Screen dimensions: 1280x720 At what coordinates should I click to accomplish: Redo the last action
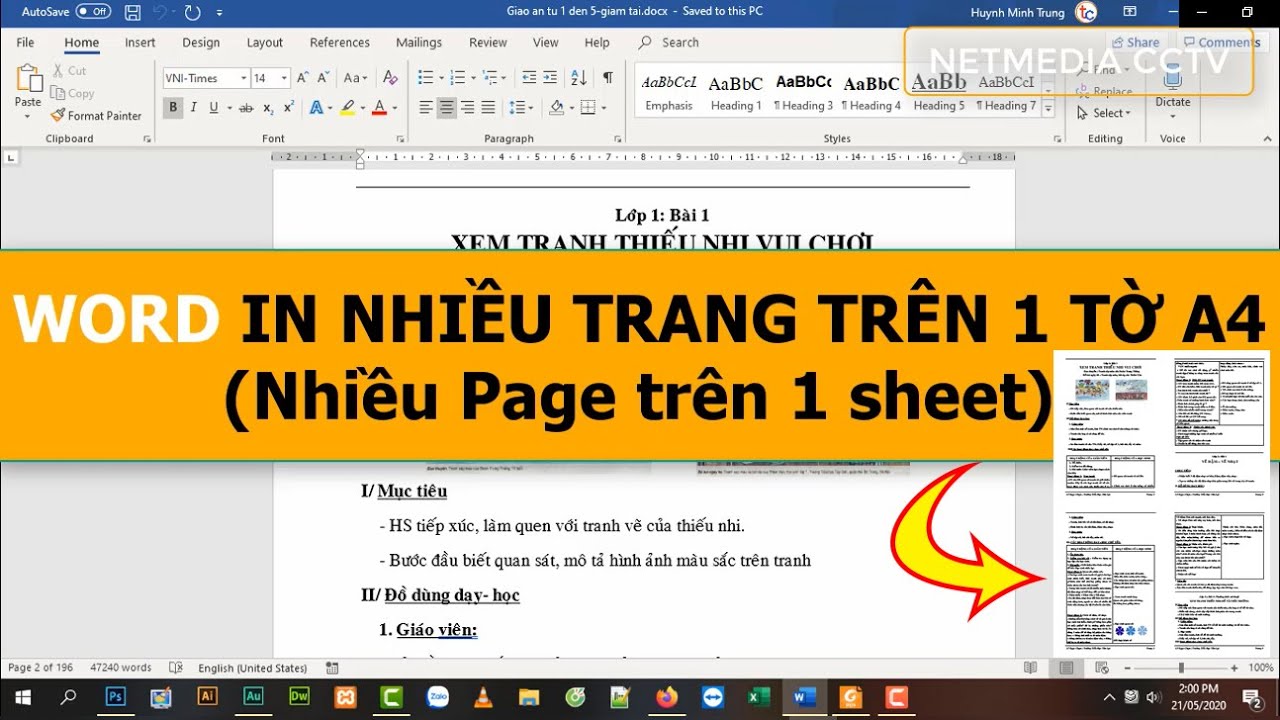(x=193, y=12)
